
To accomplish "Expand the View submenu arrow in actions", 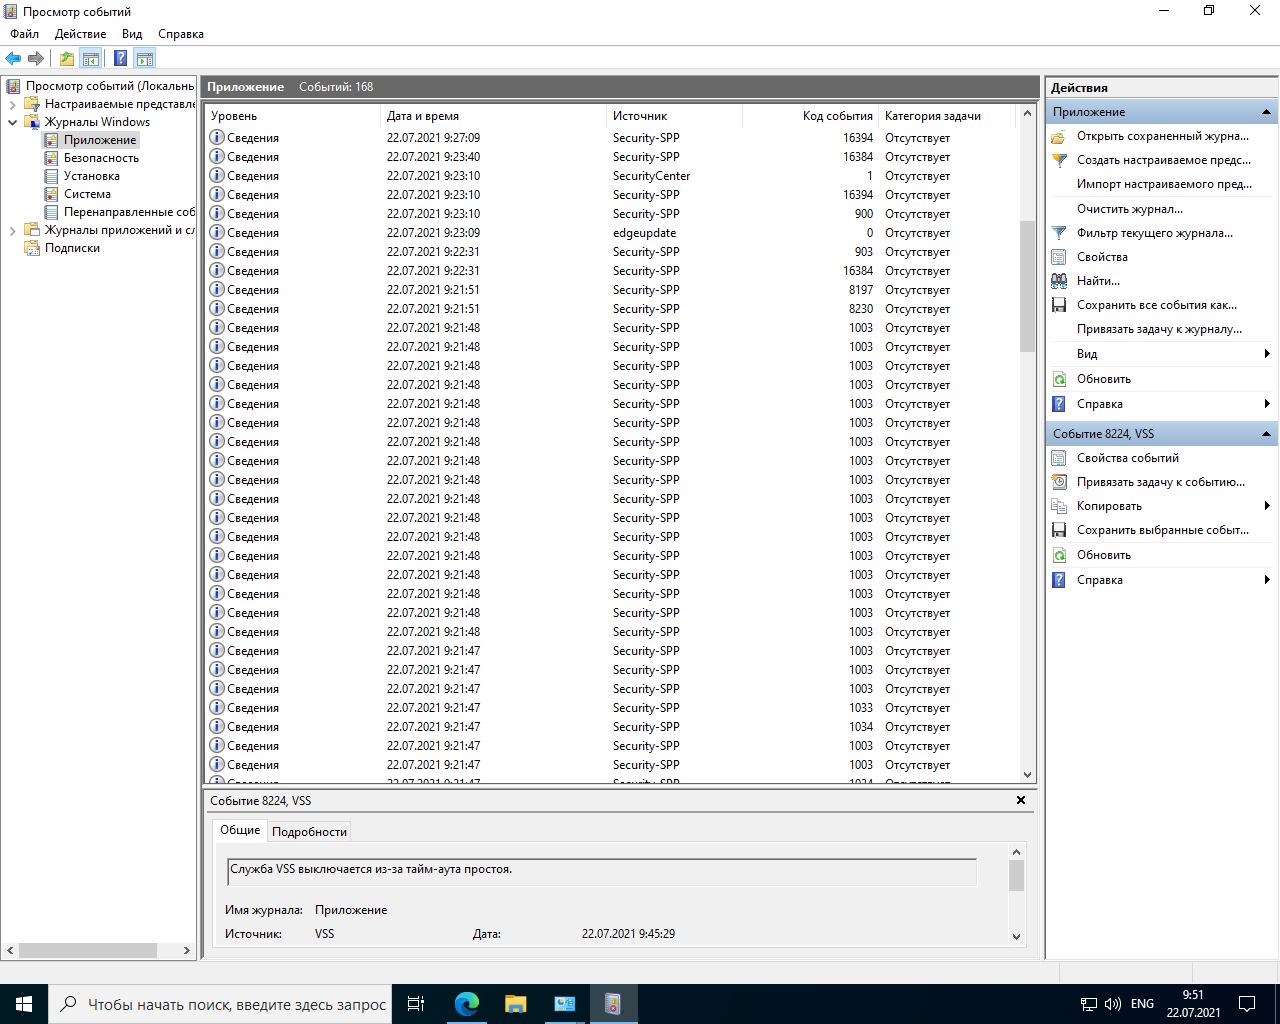I will pyautogui.click(x=1267, y=354).
